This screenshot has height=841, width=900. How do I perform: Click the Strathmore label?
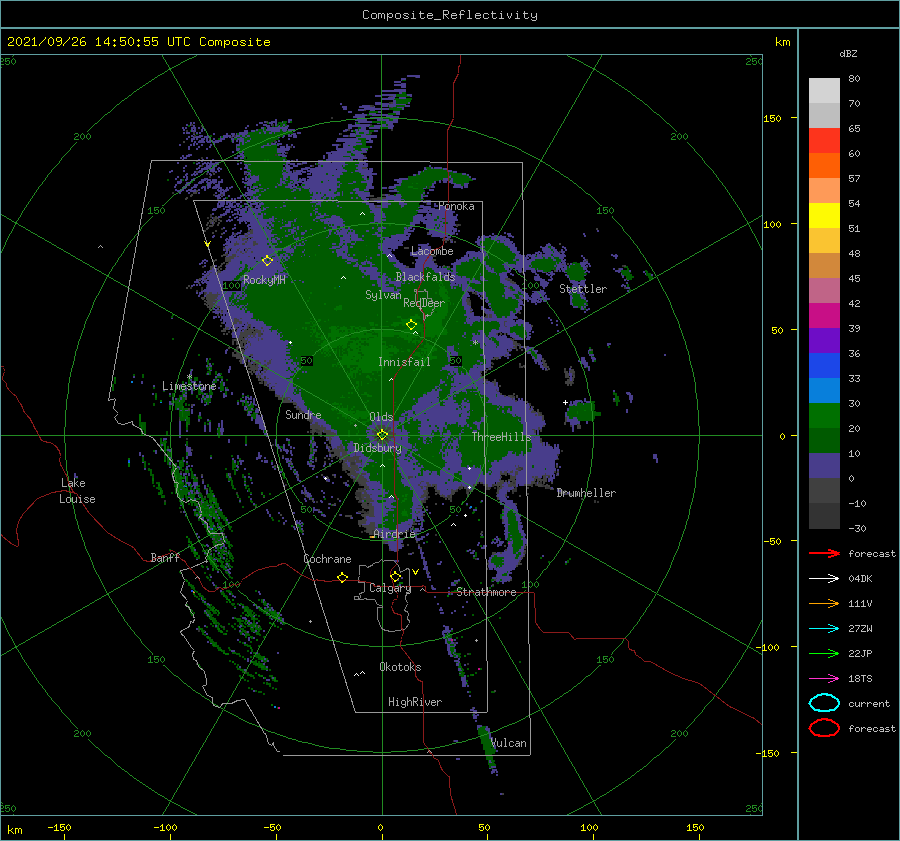point(486,592)
